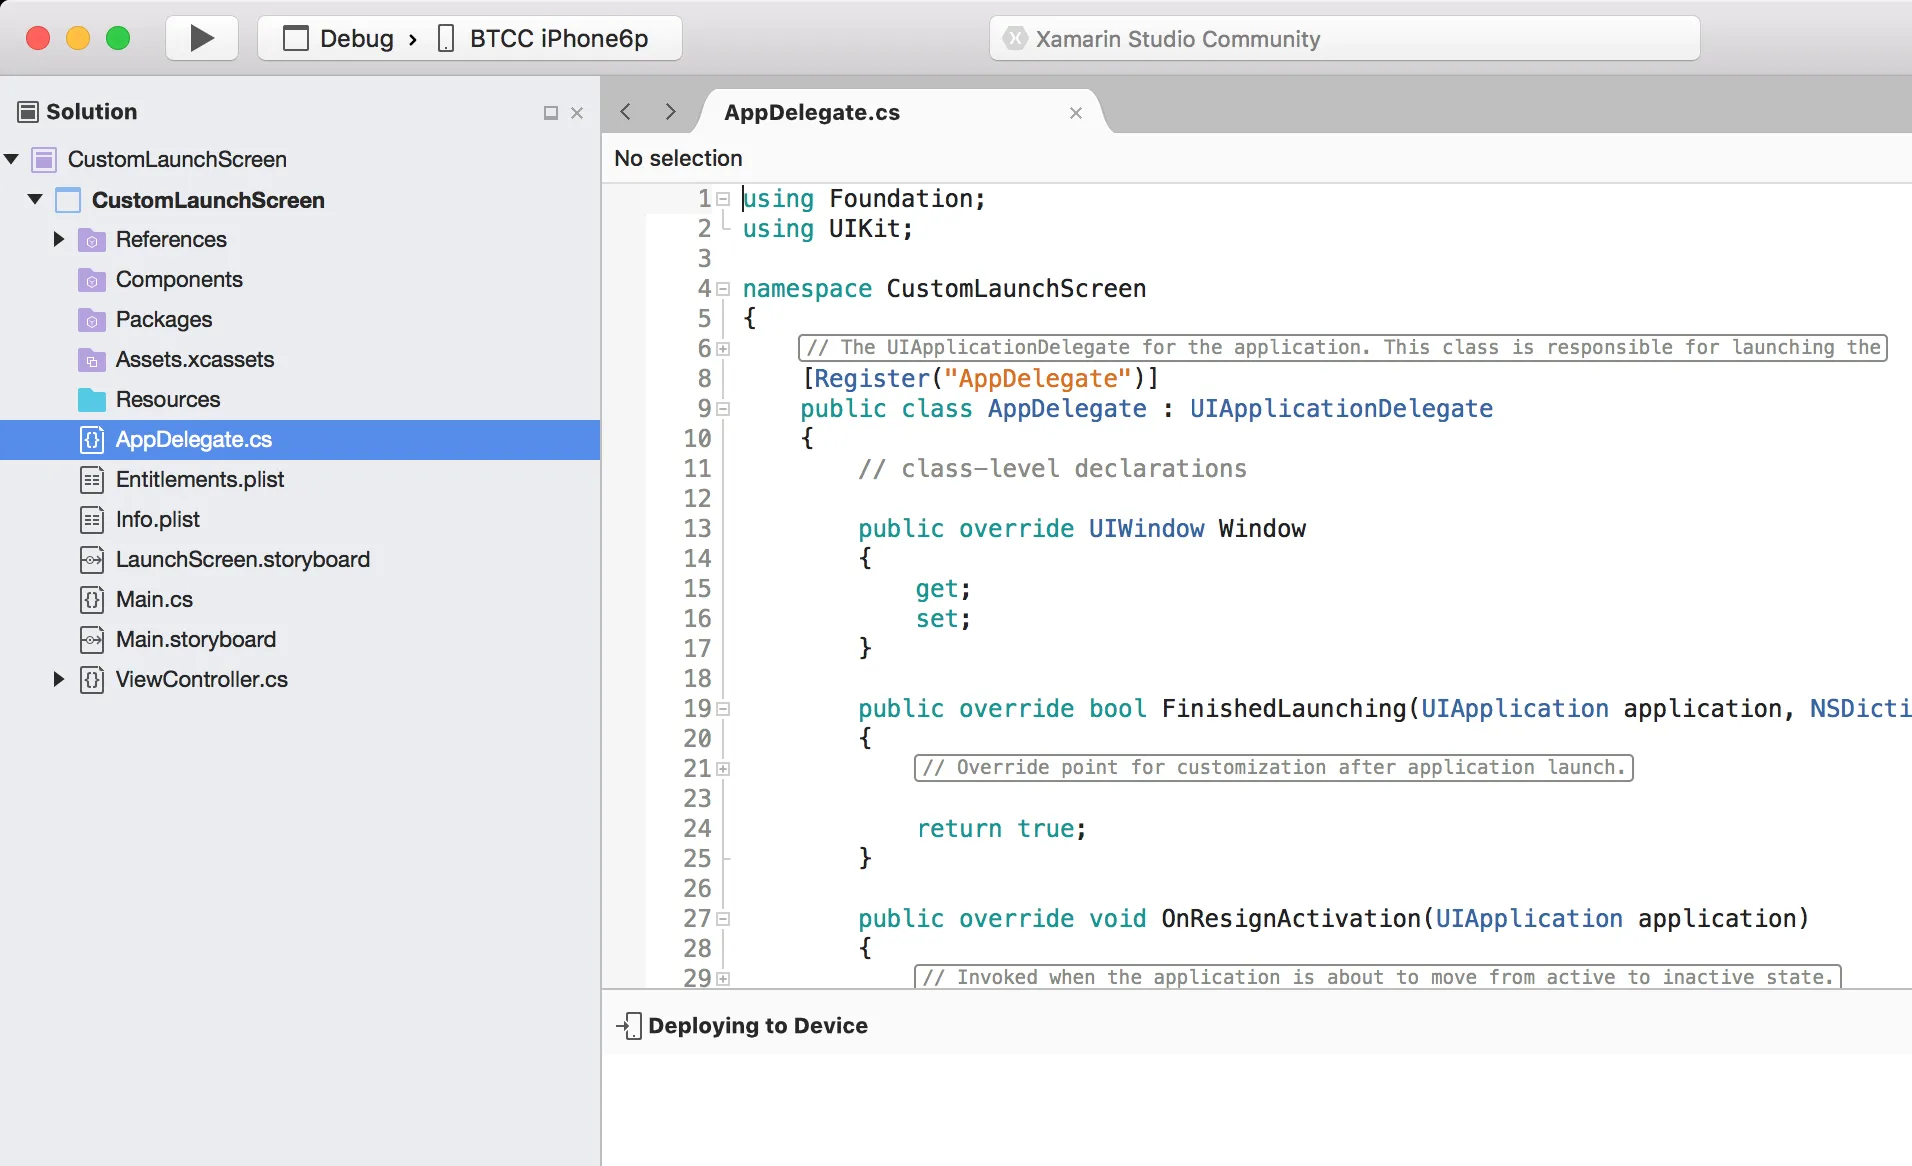Click the Main.cs file icon
The width and height of the screenshot is (1912, 1166).
tap(92, 600)
